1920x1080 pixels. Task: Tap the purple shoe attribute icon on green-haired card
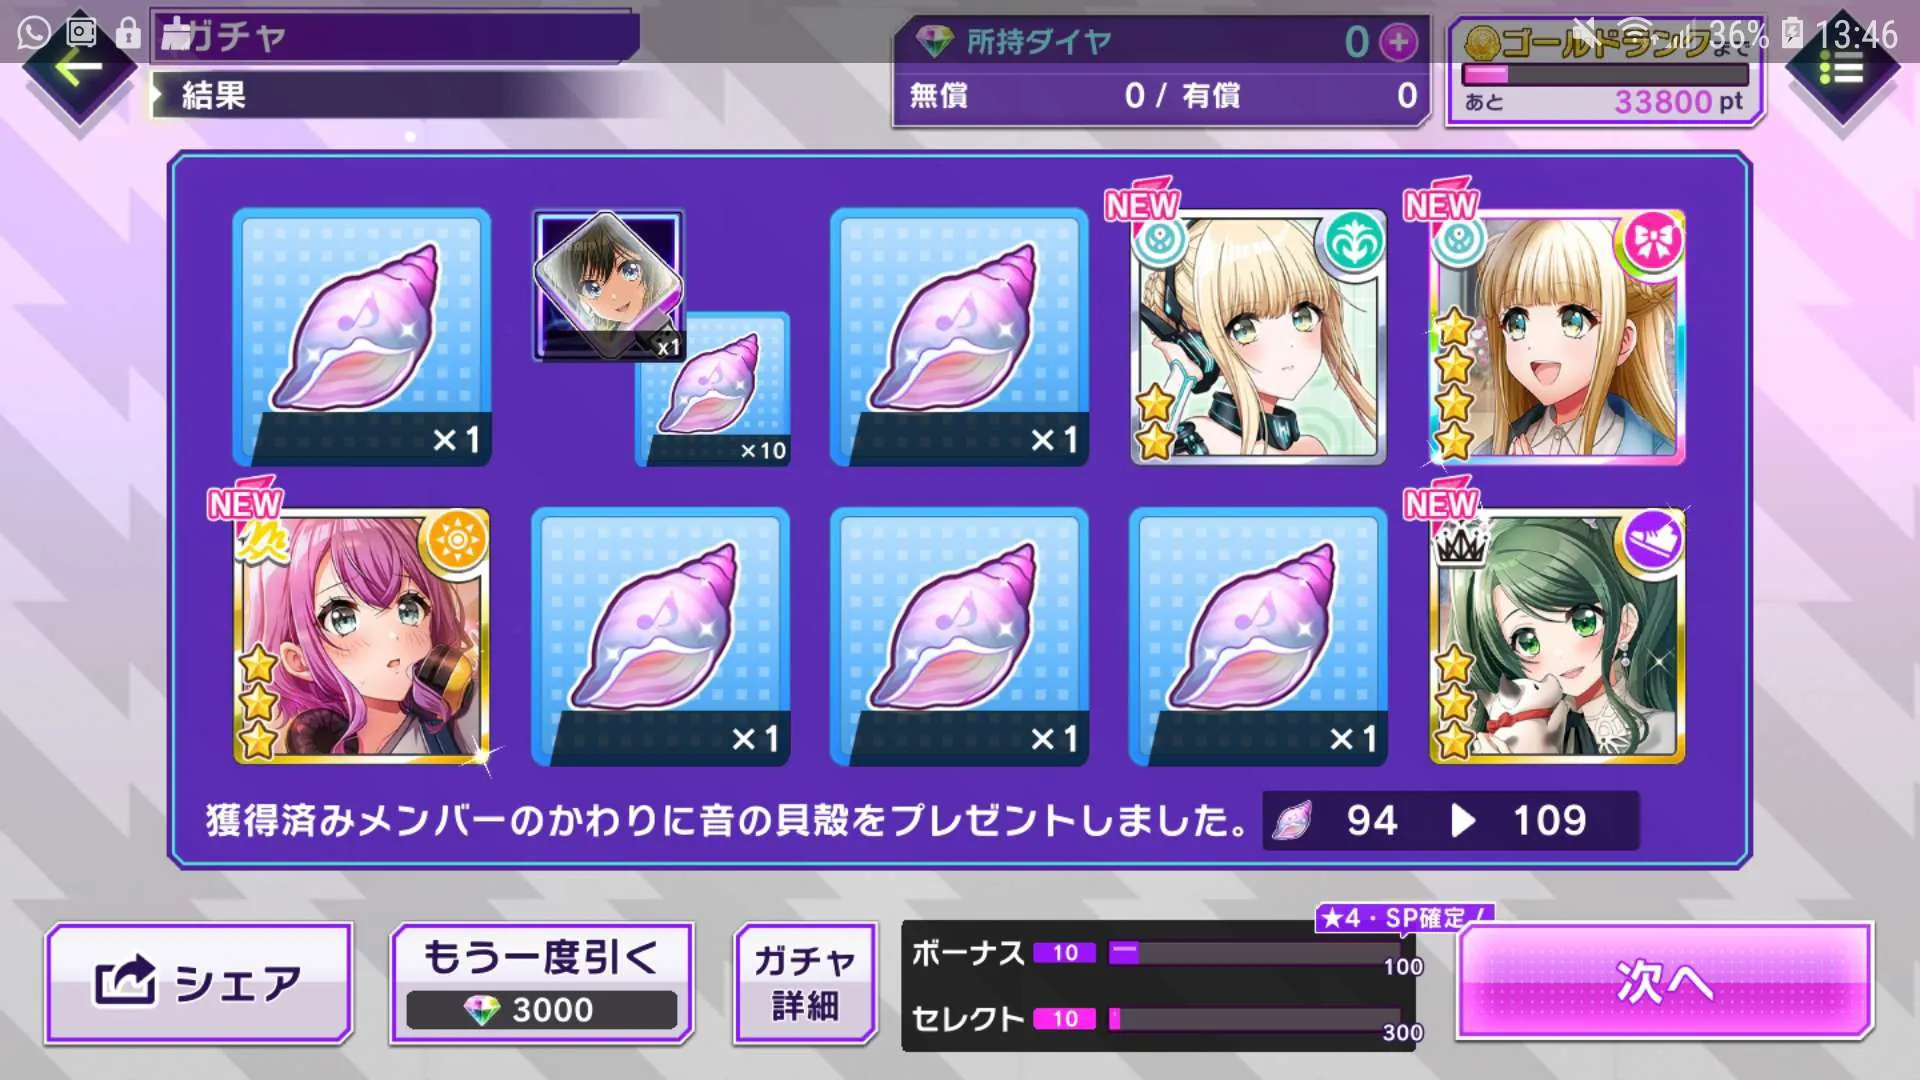pos(1652,540)
